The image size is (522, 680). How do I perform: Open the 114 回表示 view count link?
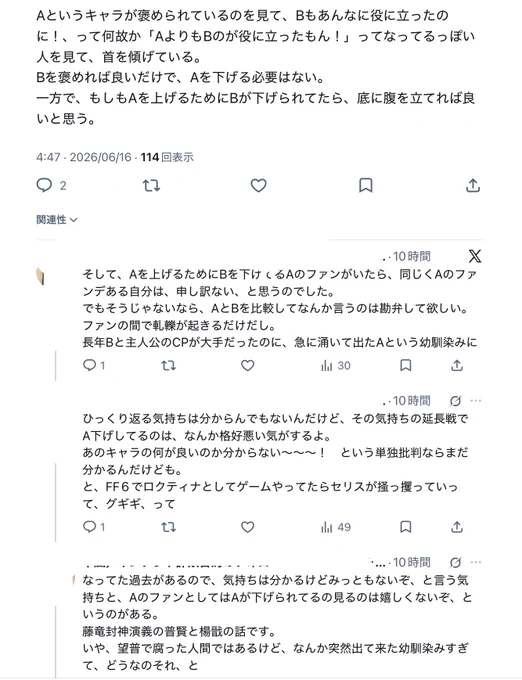pyautogui.click(x=167, y=157)
